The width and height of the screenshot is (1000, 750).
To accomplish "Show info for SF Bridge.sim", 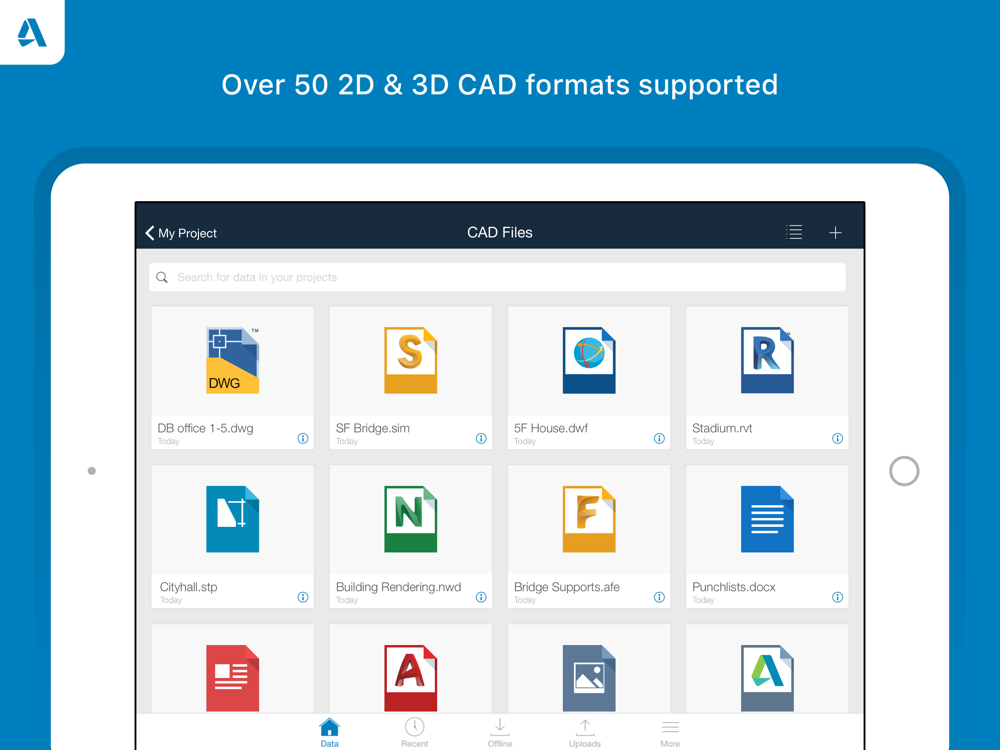I will point(481,438).
